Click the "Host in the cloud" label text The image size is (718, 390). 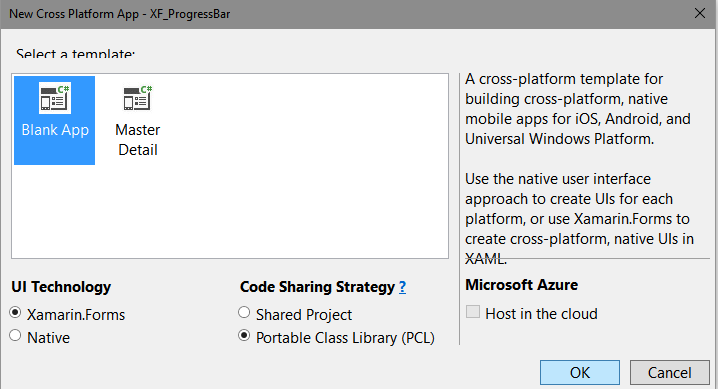tap(541, 314)
